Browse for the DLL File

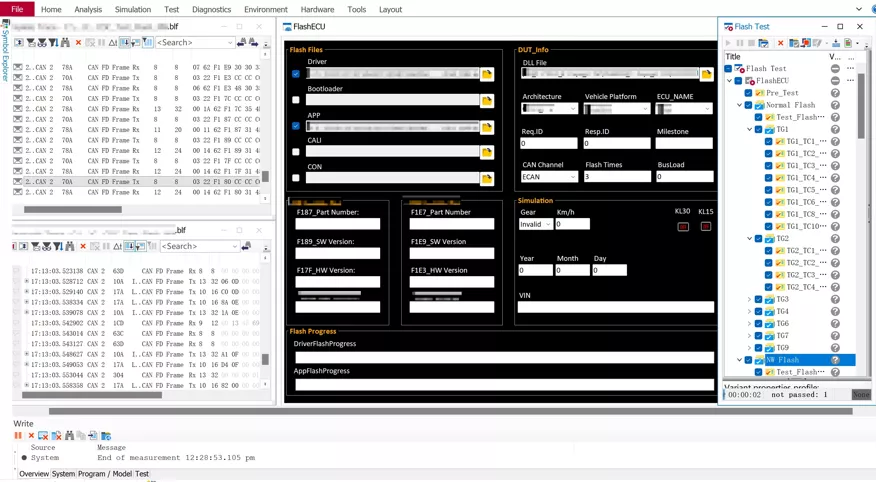pyautogui.click(x=706, y=74)
